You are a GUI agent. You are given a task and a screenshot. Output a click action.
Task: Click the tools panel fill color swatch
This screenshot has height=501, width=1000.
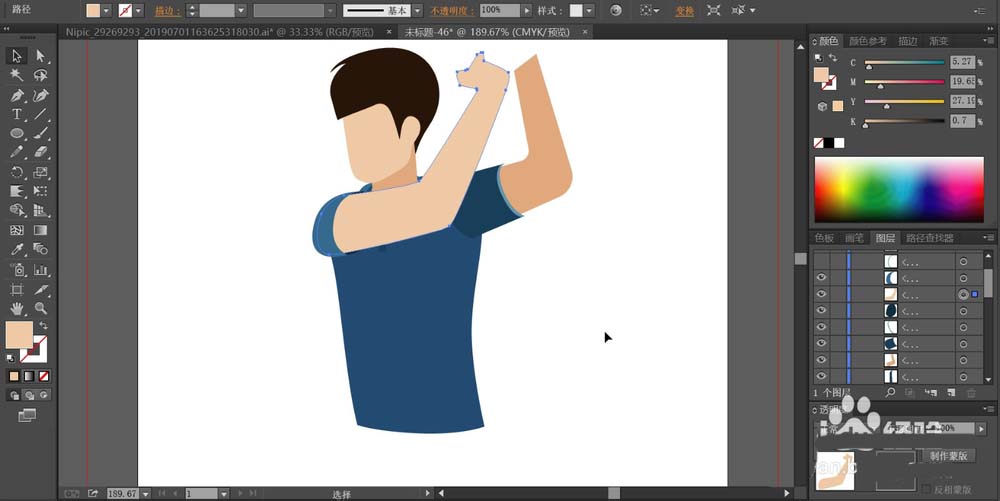(18, 335)
